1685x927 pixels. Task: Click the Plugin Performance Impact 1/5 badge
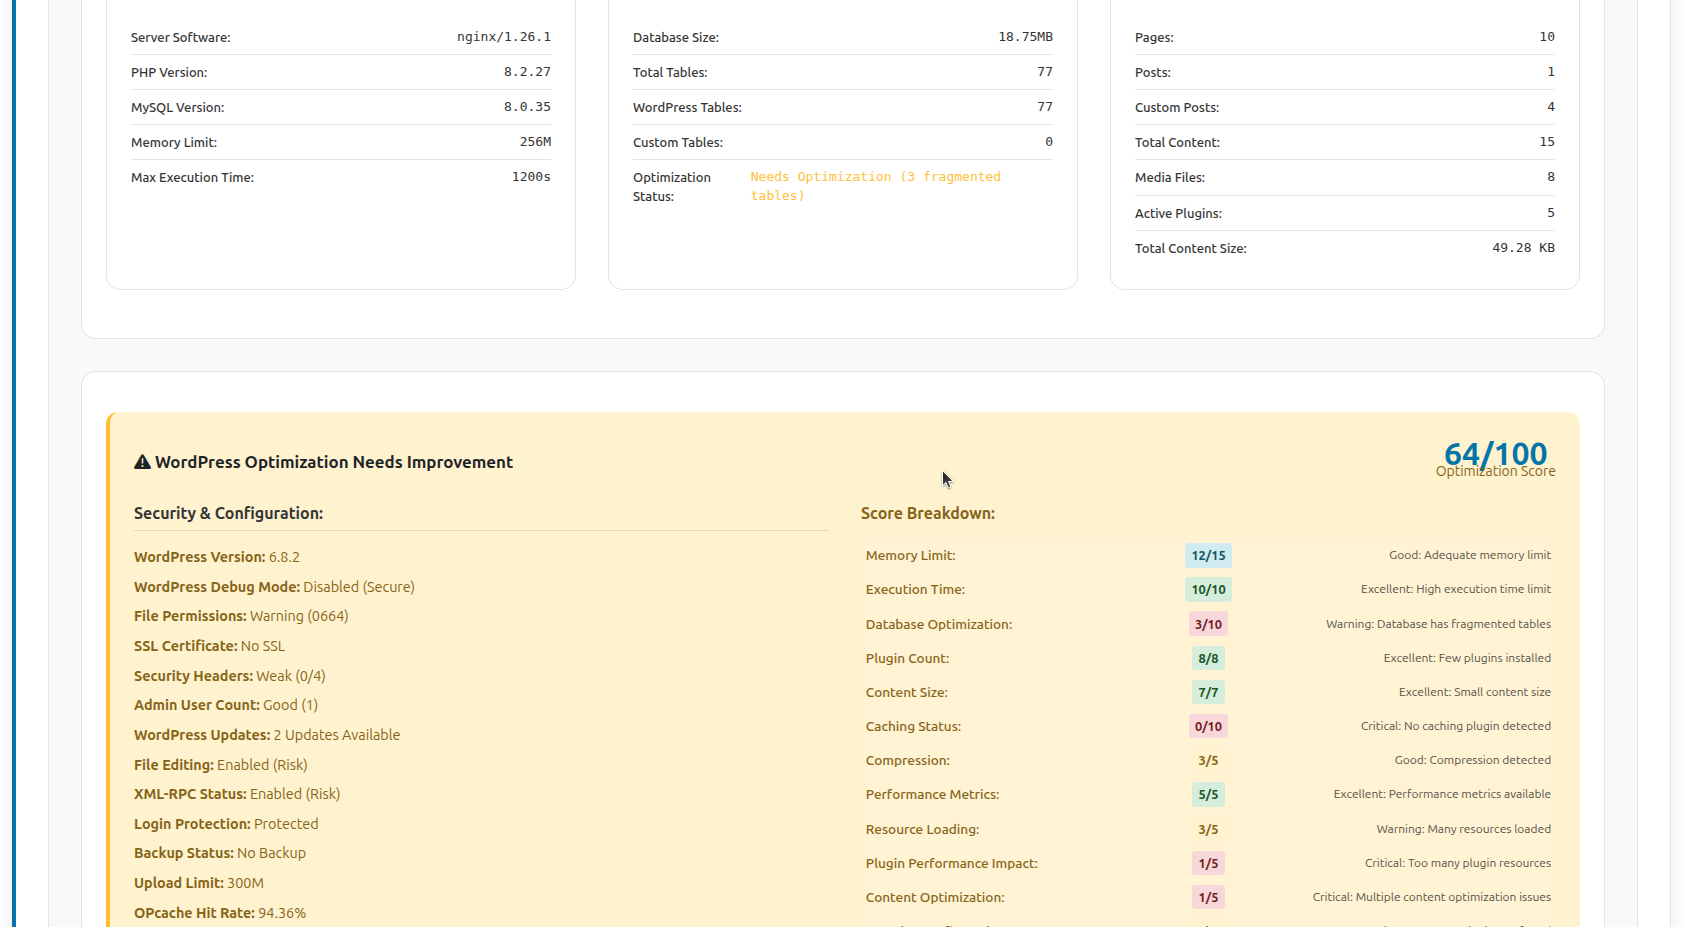[x=1208, y=864]
